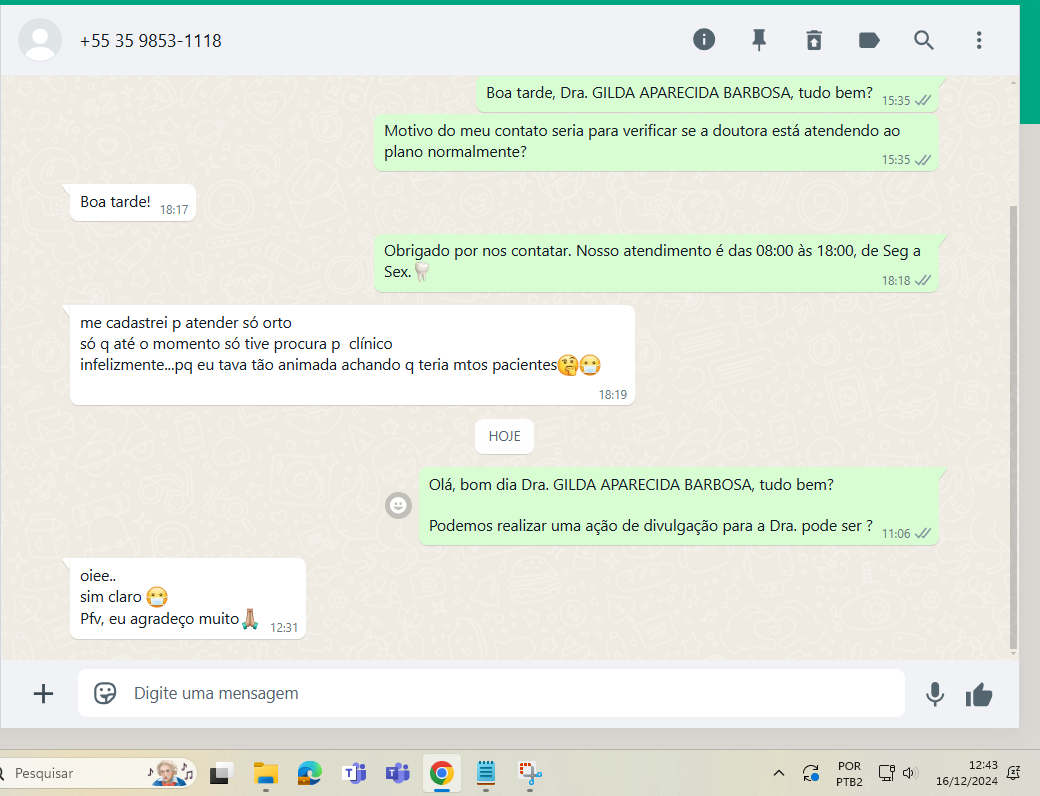Click the chat vertical scrollbar
Image resolution: width=1040 pixels, height=796 pixels.
click(1013, 428)
